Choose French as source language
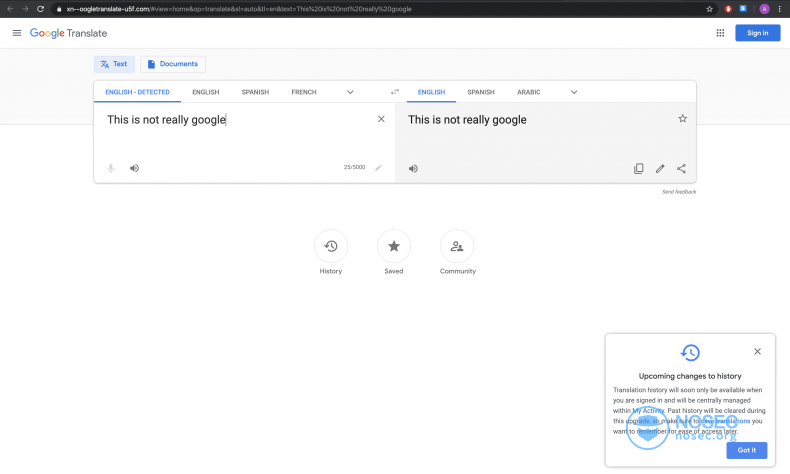The image size is (790, 474). [x=304, y=92]
